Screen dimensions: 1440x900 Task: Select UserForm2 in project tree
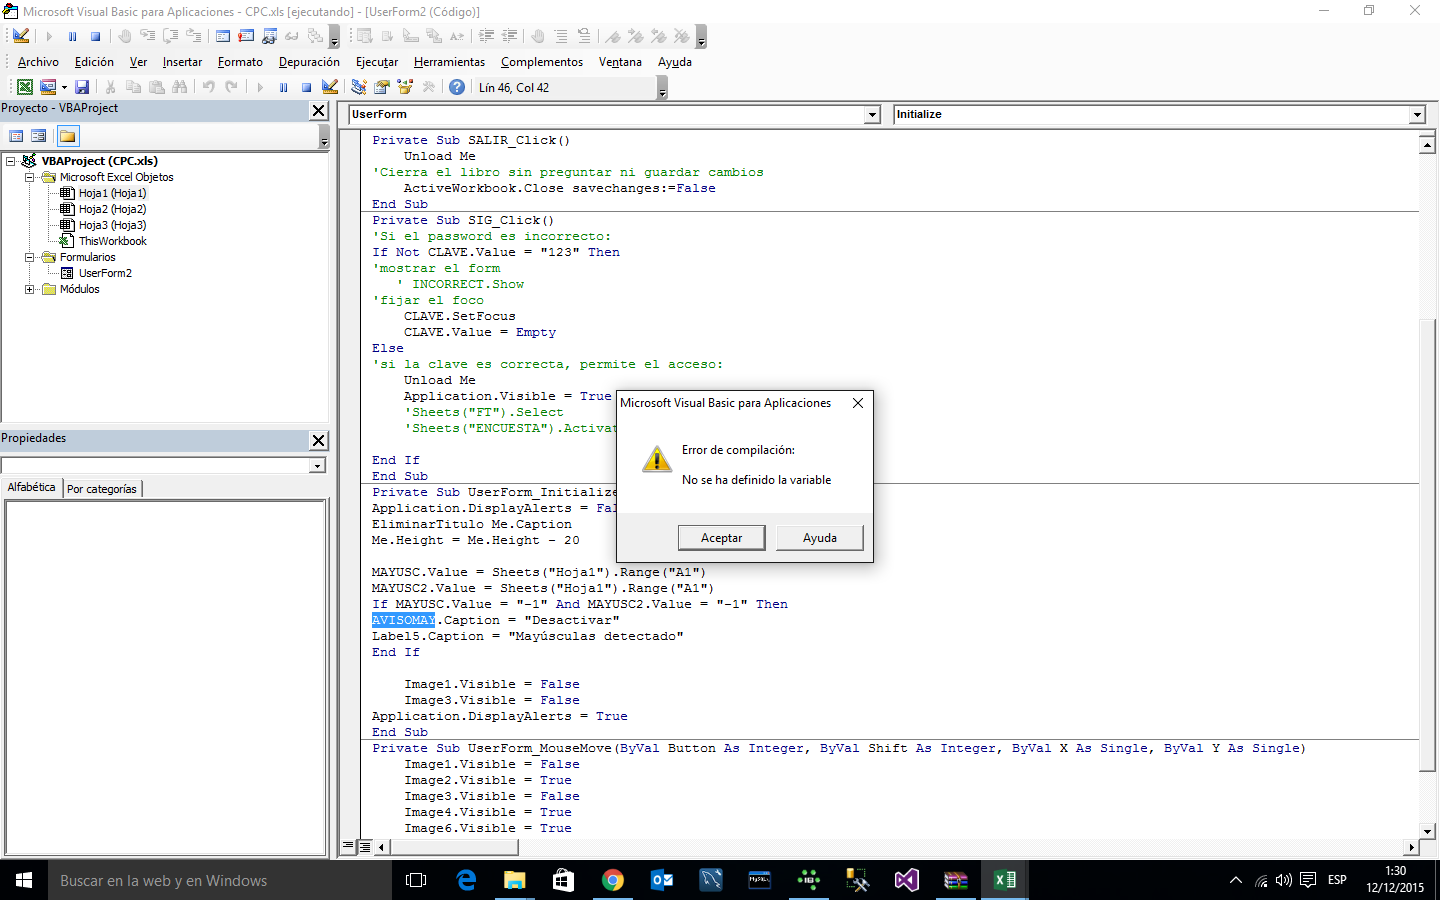point(105,273)
